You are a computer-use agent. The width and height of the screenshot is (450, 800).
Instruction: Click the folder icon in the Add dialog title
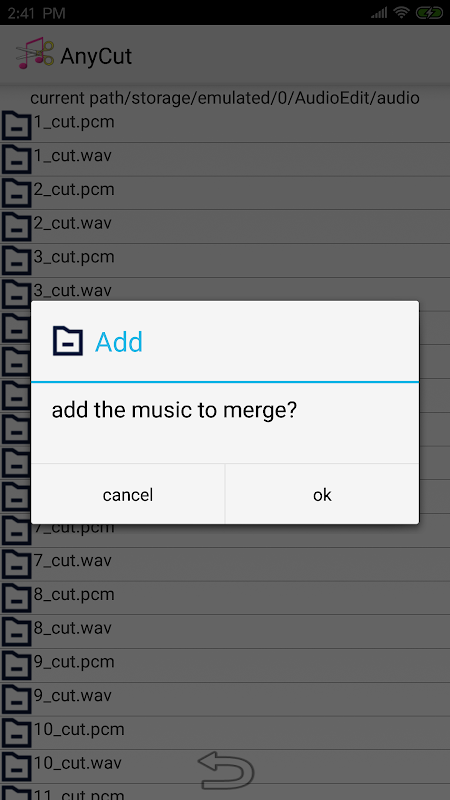[x=68, y=341]
